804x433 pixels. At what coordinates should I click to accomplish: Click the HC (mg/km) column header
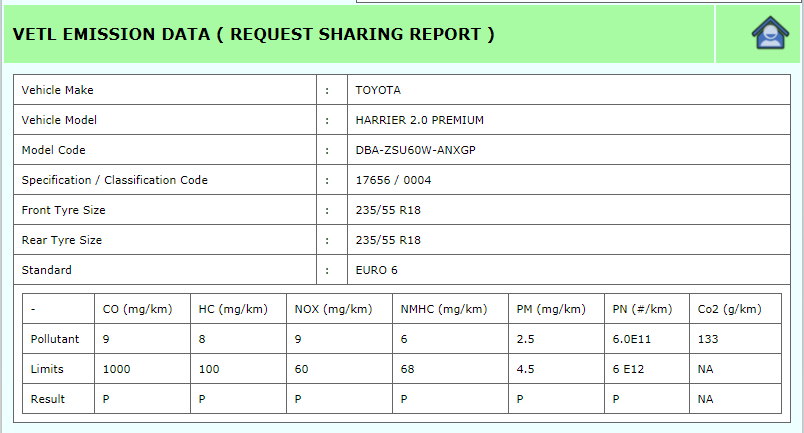(233, 309)
